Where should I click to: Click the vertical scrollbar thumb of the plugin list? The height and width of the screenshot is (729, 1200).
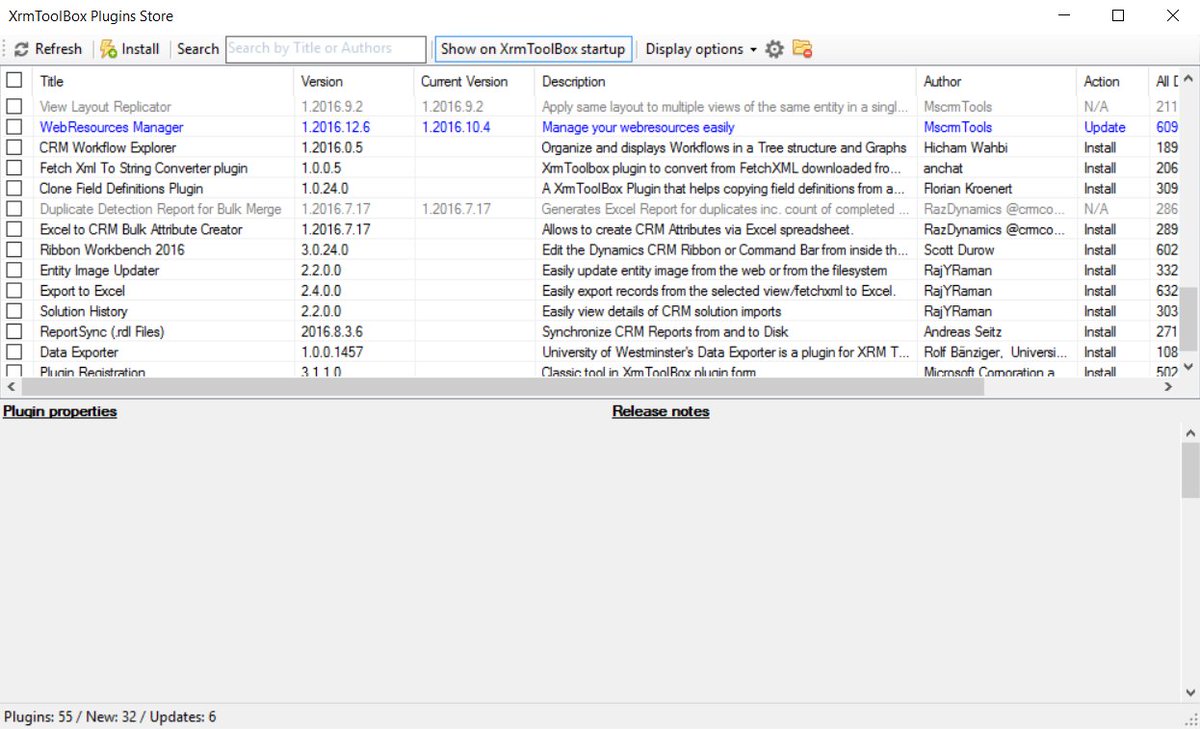pos(1188,318)
